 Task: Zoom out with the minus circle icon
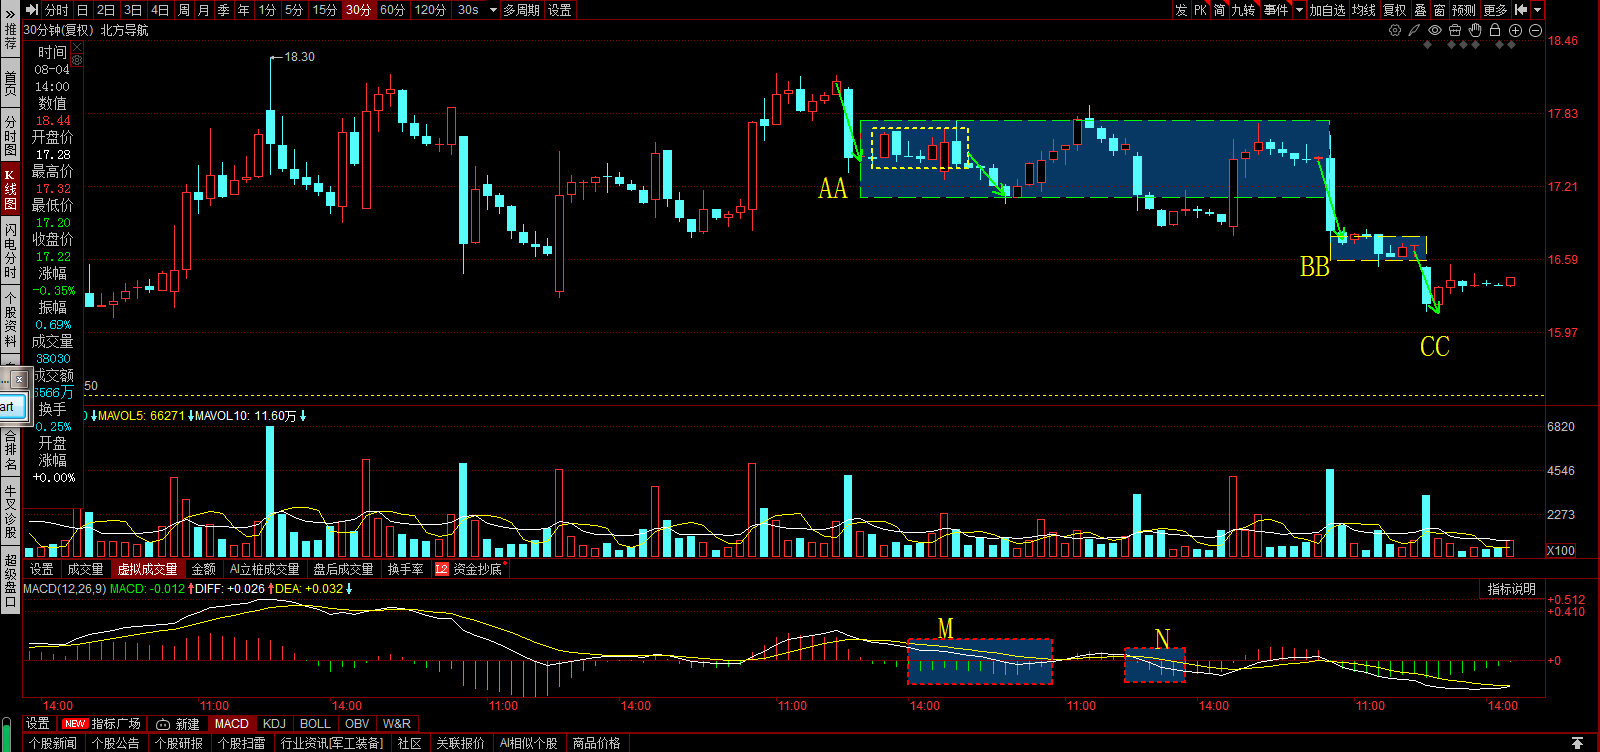click(1535, 30)
